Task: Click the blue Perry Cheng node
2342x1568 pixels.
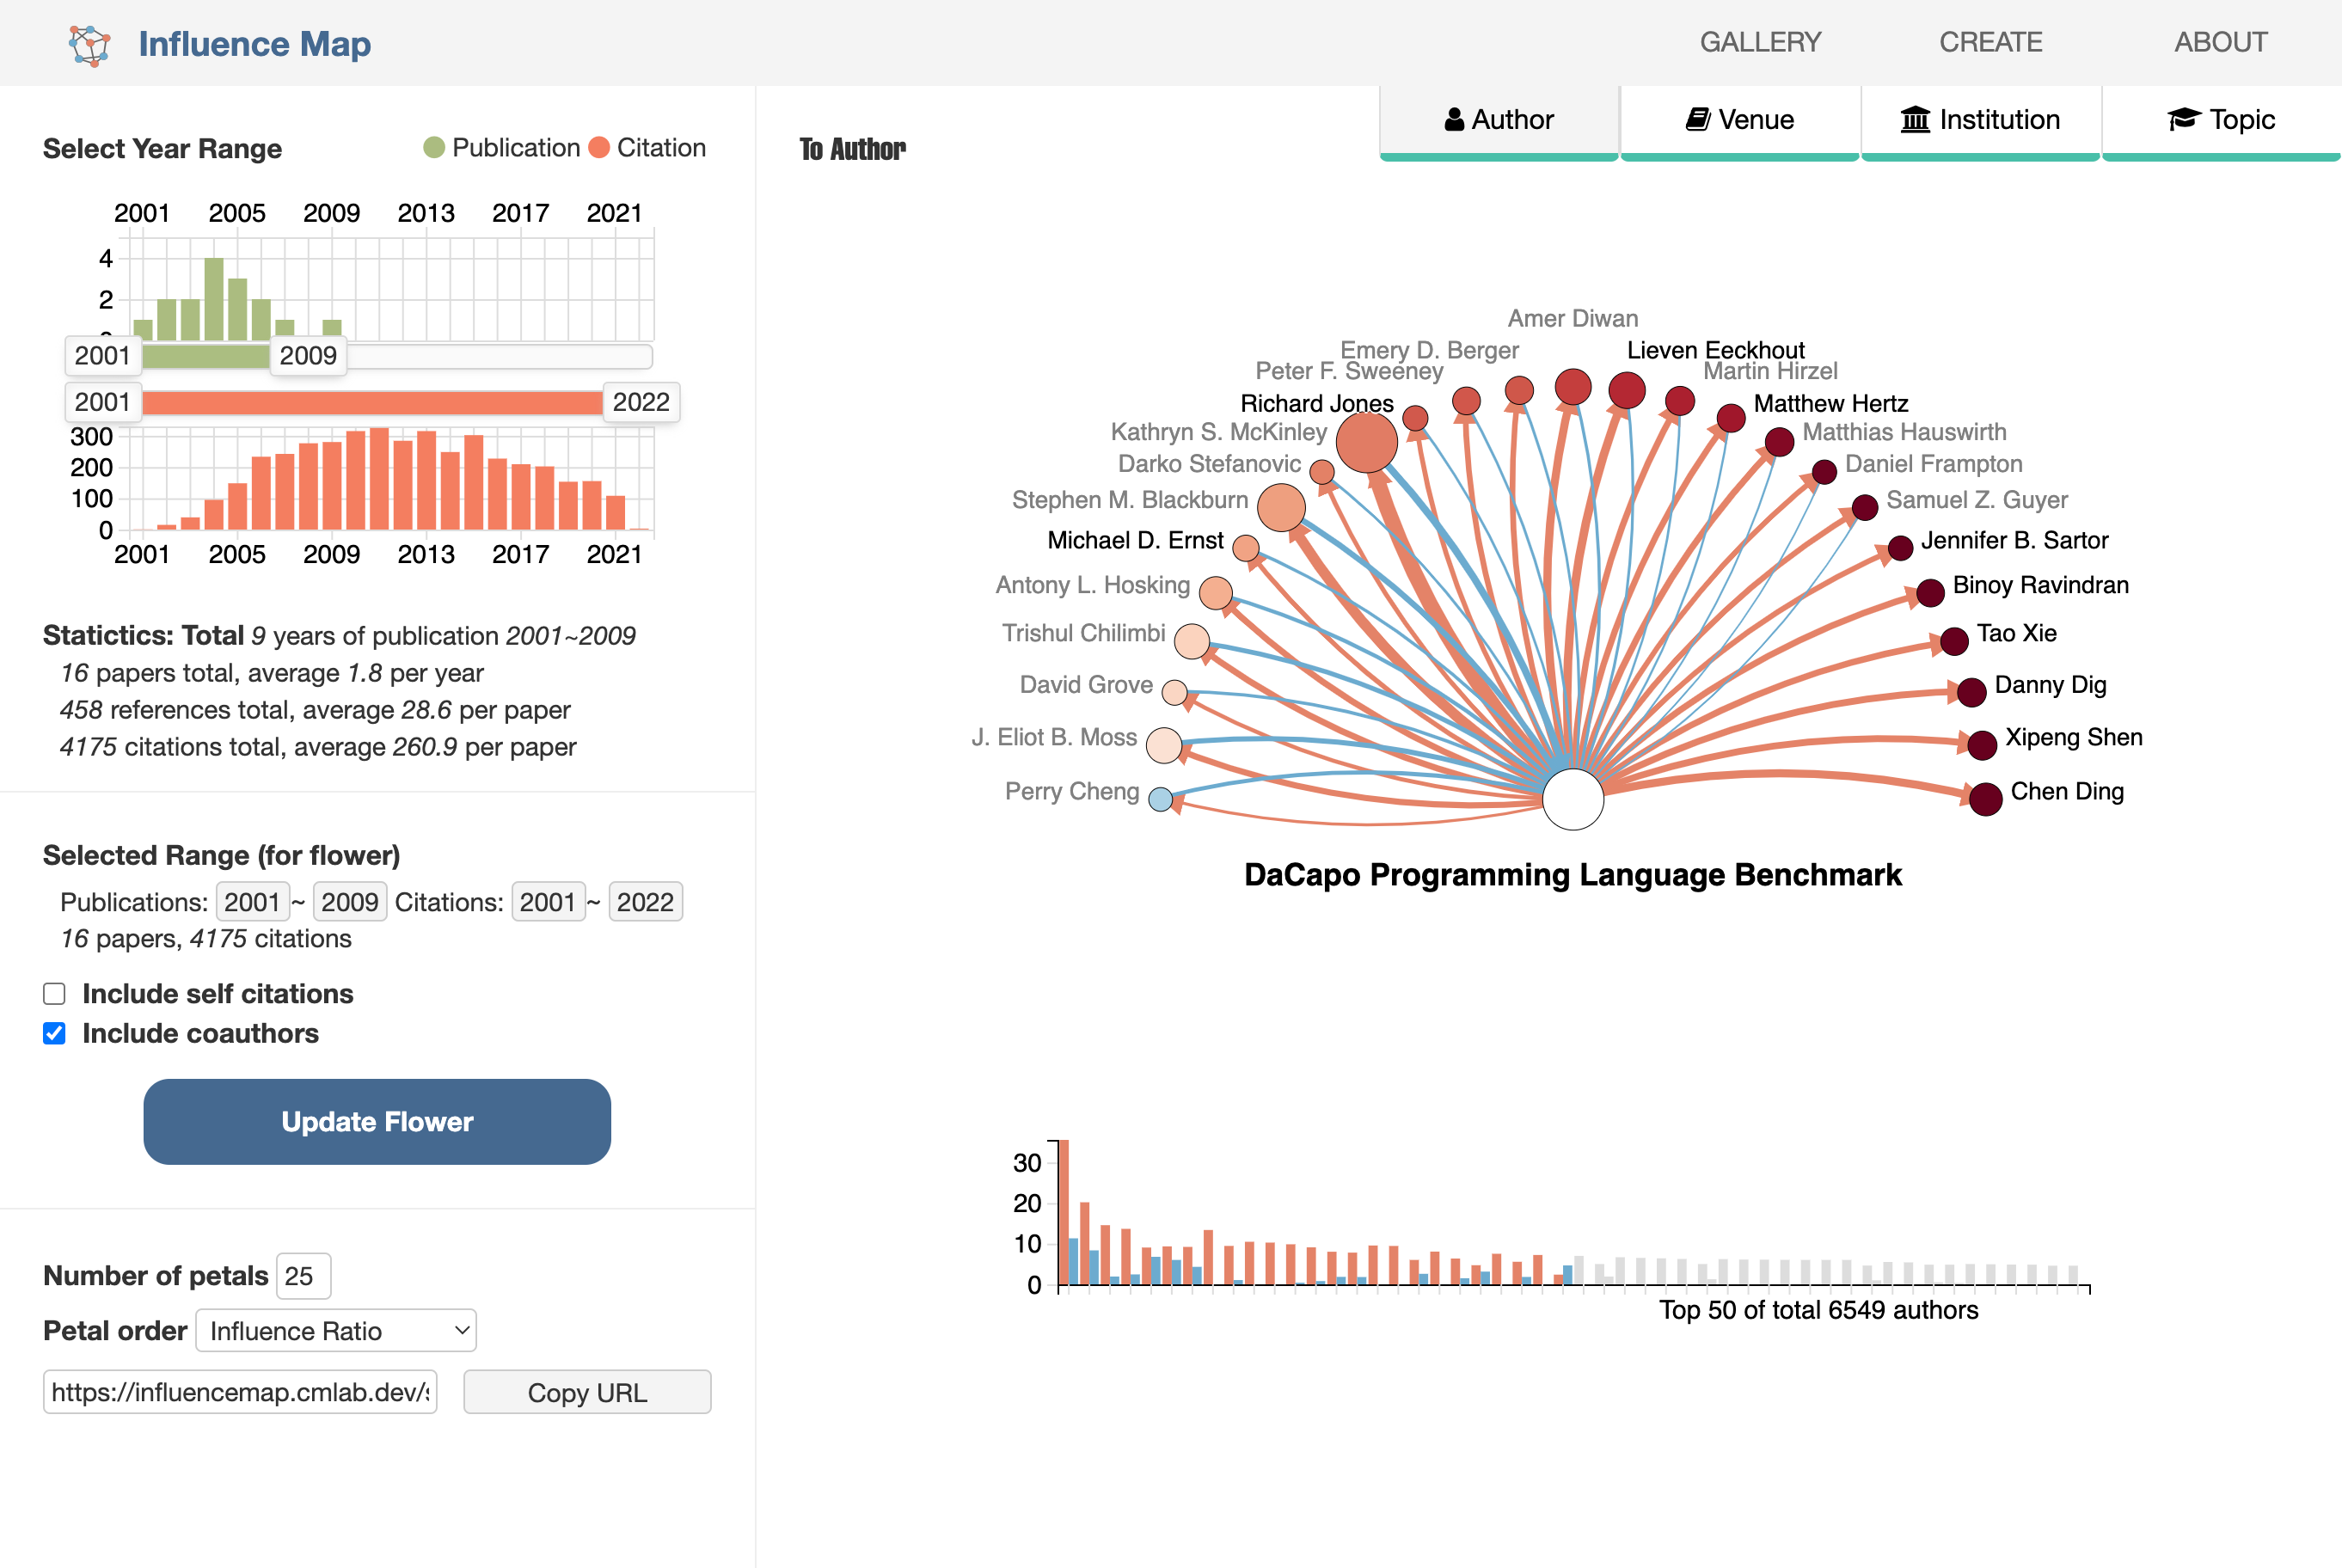Action: 1160,800
